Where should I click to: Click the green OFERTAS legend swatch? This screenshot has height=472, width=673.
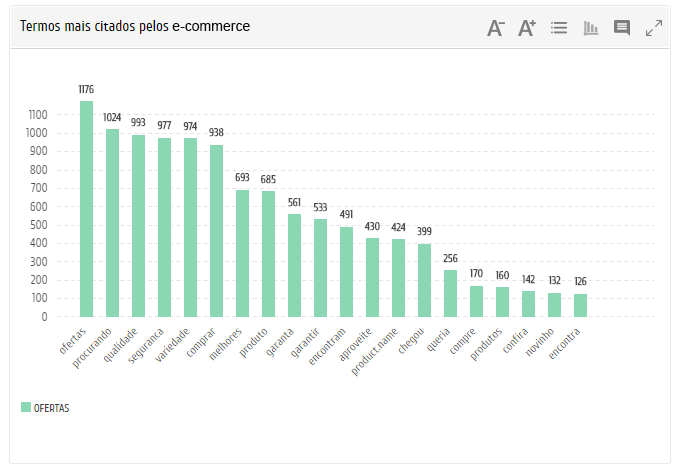tap(26, 408)
